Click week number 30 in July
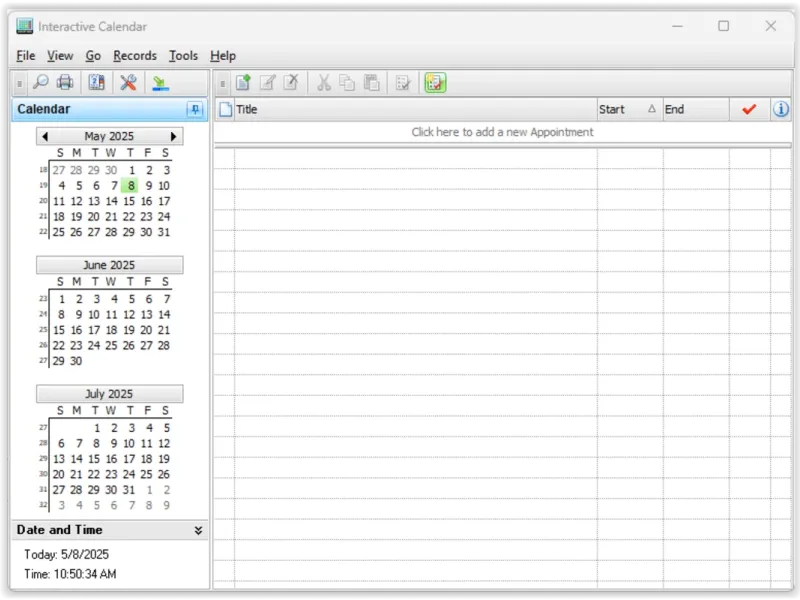The image size is (800, 600). 43,474
